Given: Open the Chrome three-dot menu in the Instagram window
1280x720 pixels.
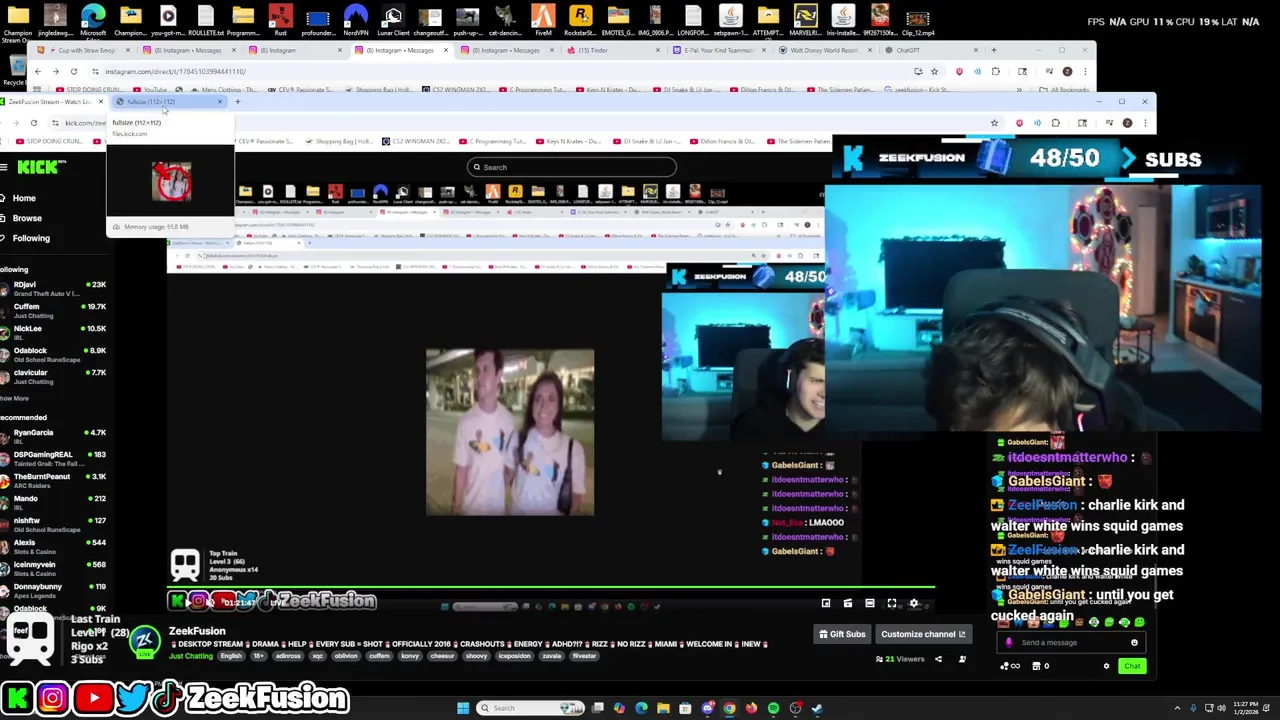Looking at the screenshot, I should (1086, 71).
